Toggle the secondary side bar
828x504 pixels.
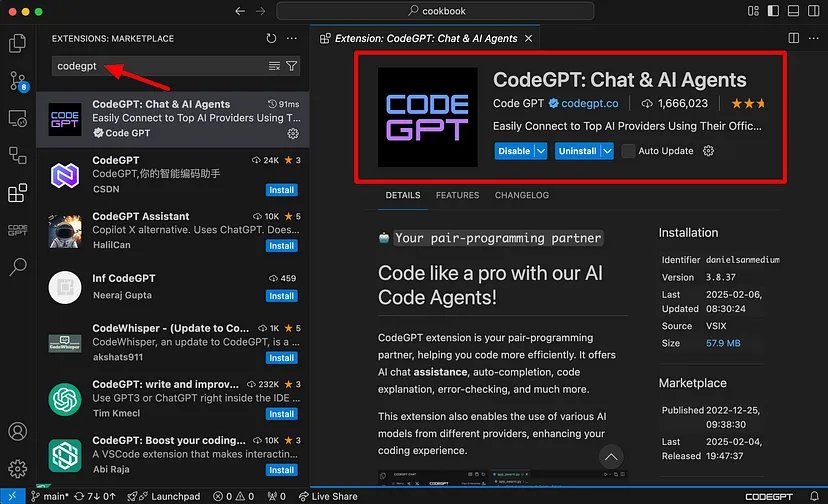[814, 11]
